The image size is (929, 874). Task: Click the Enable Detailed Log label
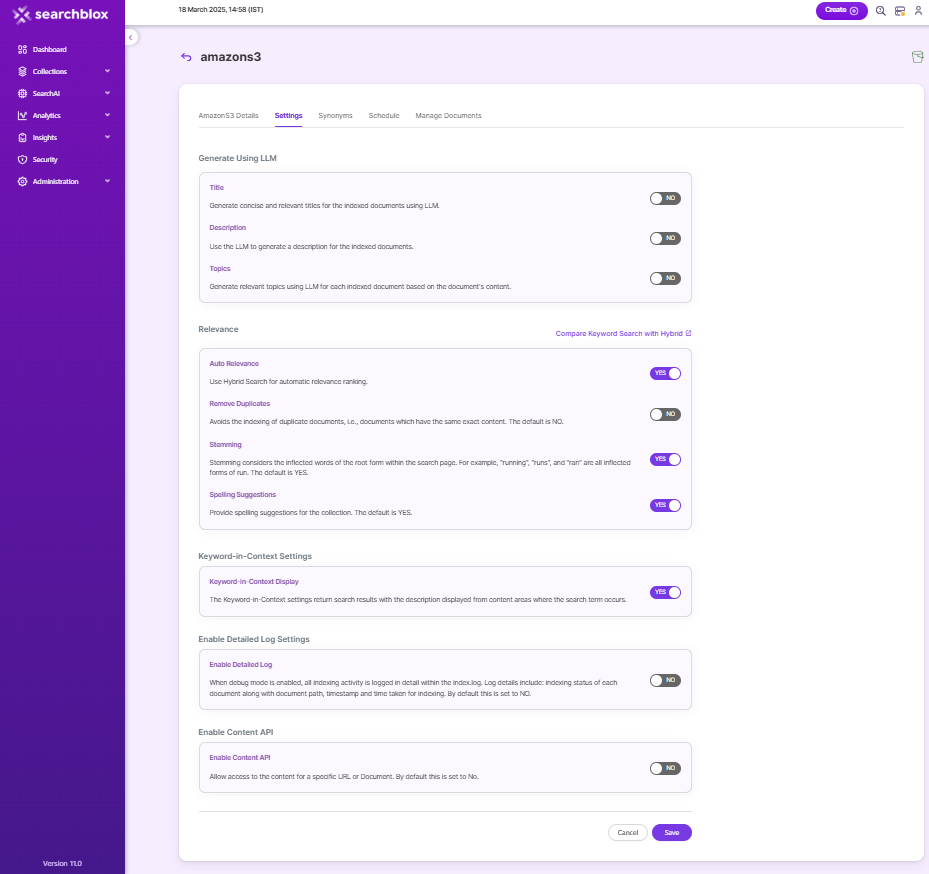(x=241, y=665)
